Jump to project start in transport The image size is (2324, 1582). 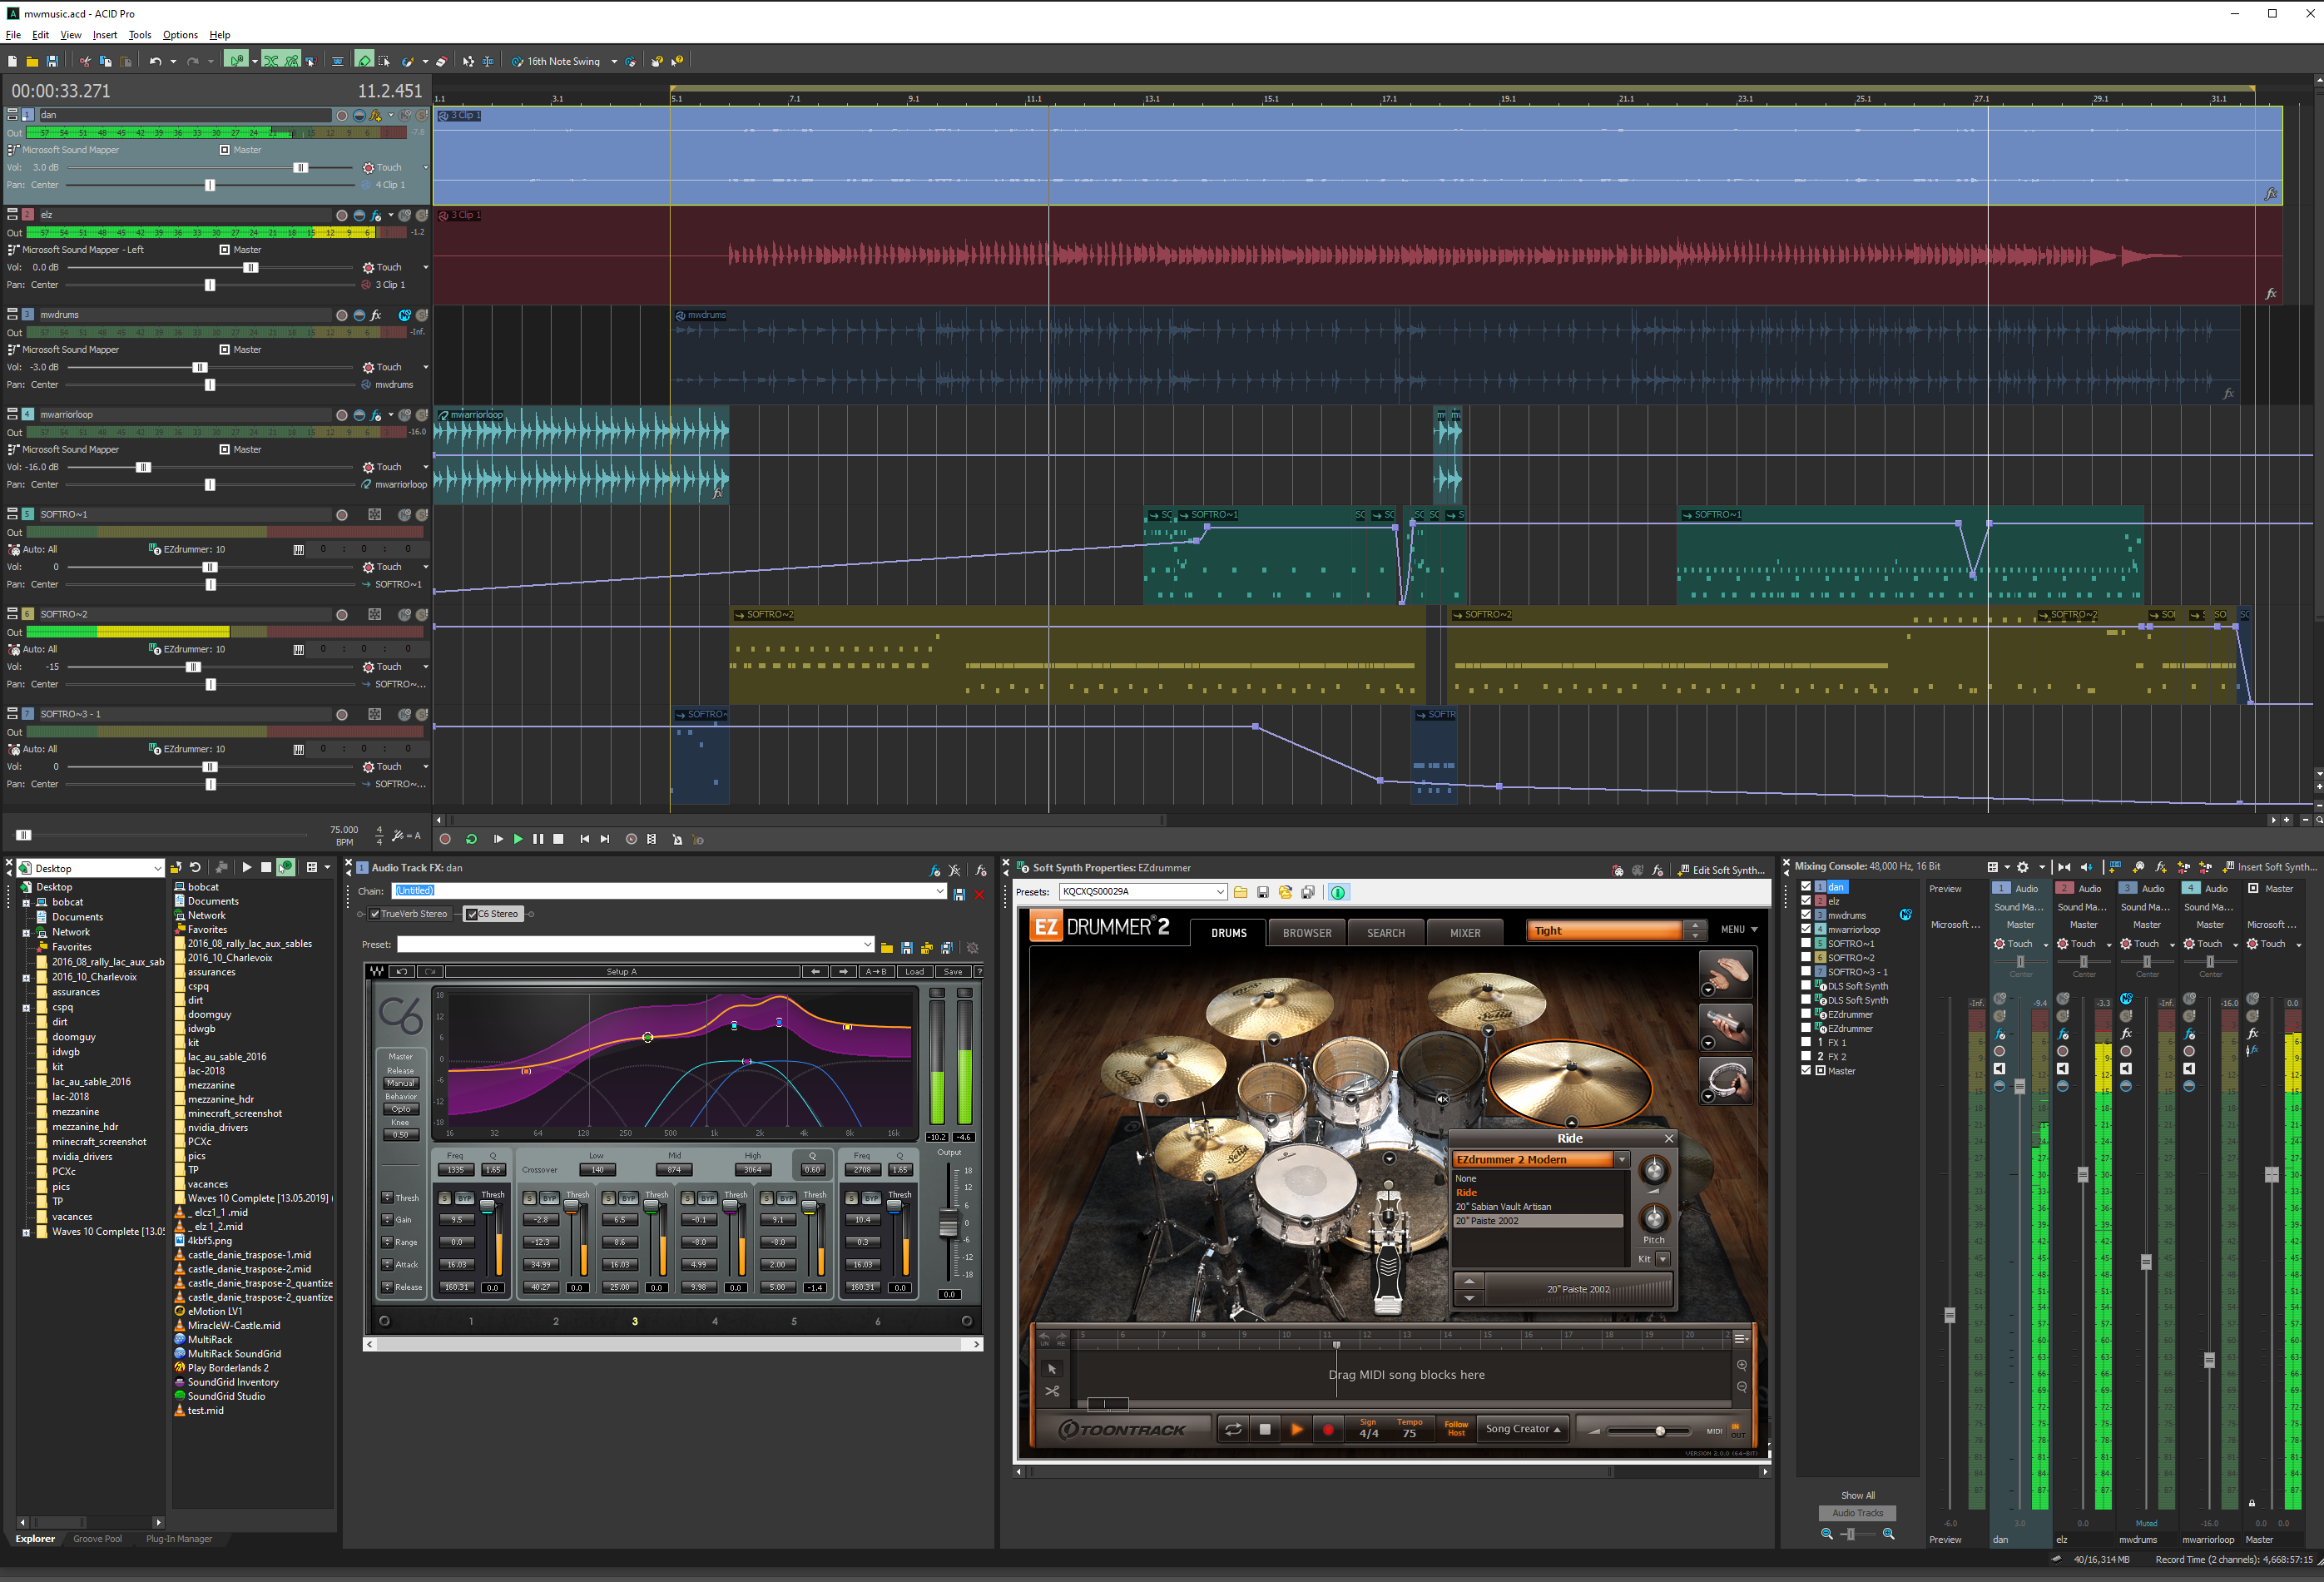coord(584,839)
